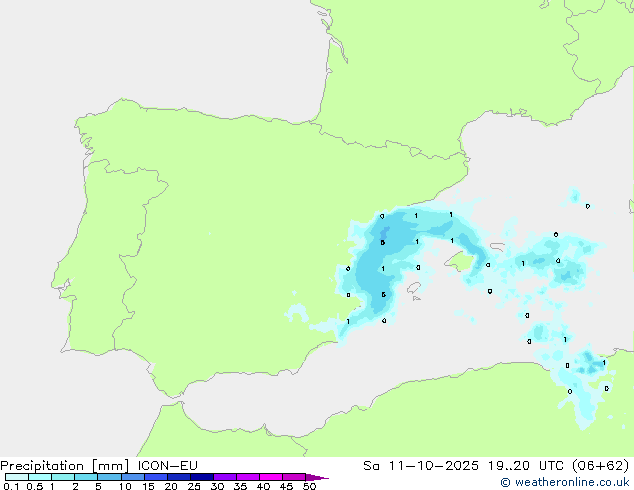The height and width of the screenshot is (490, 634).
Task: Click the '45' legend scale label
Action: (x=286, y=486)
